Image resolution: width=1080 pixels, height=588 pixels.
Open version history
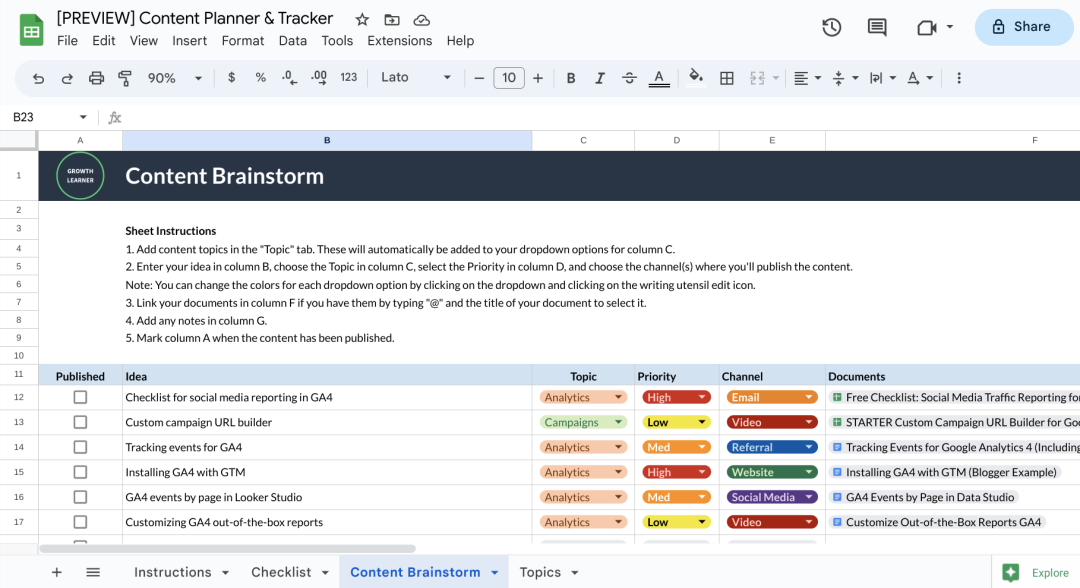coord(831,28)
